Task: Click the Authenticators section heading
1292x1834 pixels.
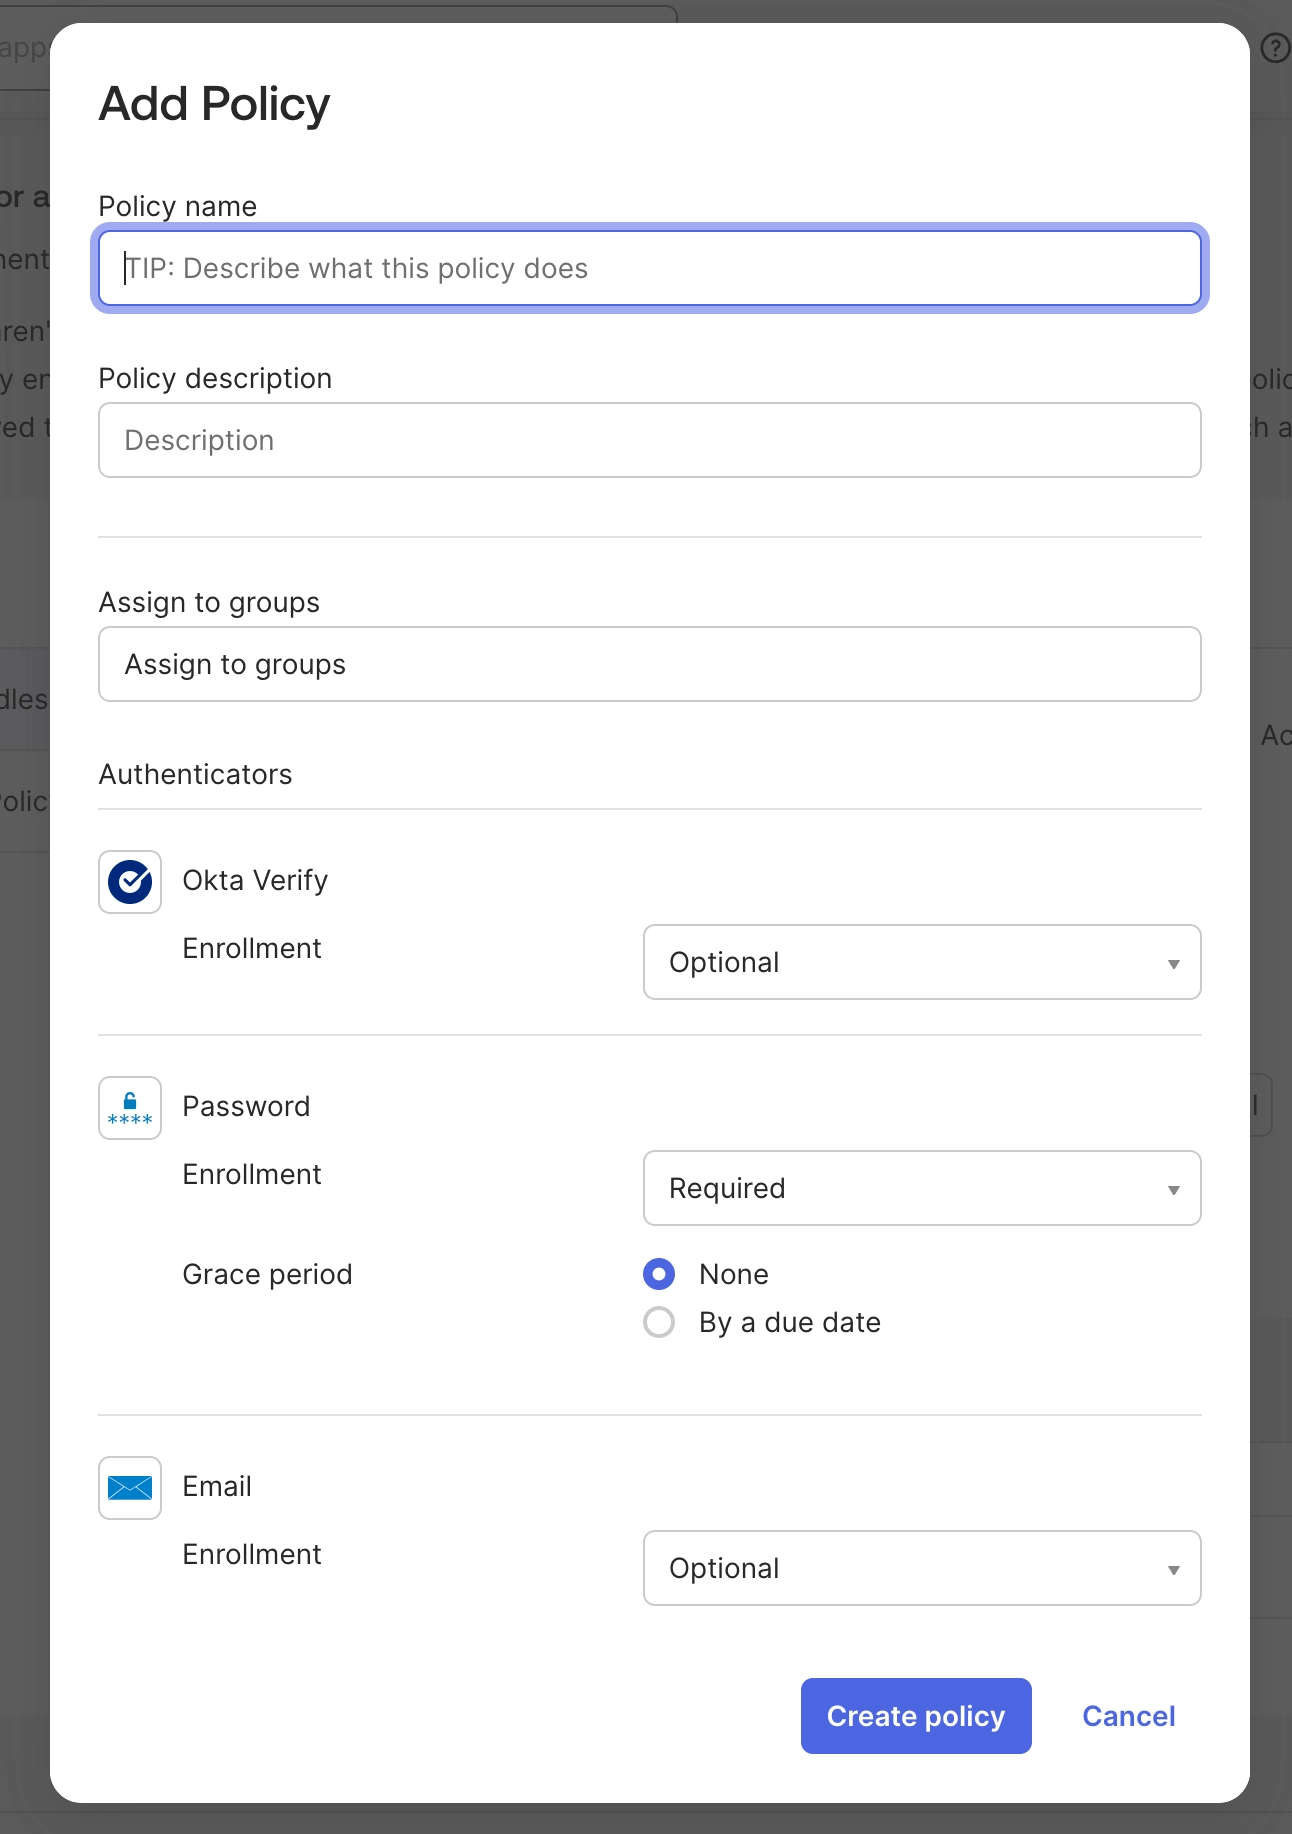Action: click(x=195, y=774)
